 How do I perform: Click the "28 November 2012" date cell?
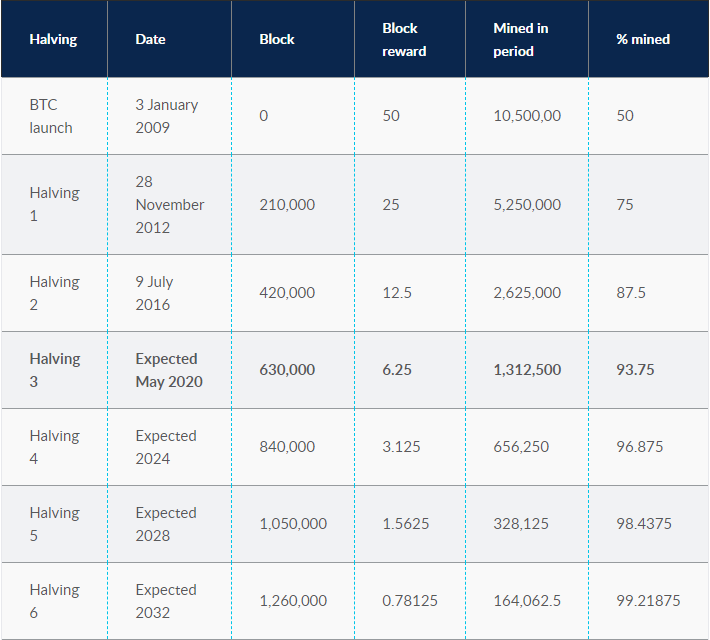170,204
